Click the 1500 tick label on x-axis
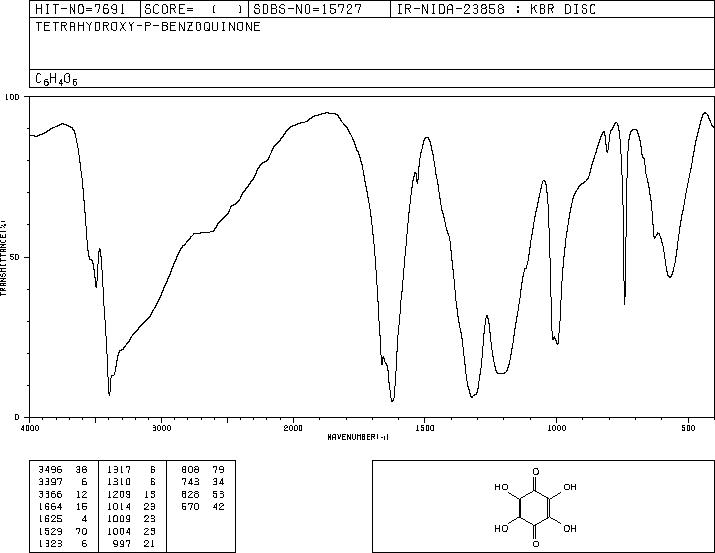The image size is (715, 553). pos(425,428)
